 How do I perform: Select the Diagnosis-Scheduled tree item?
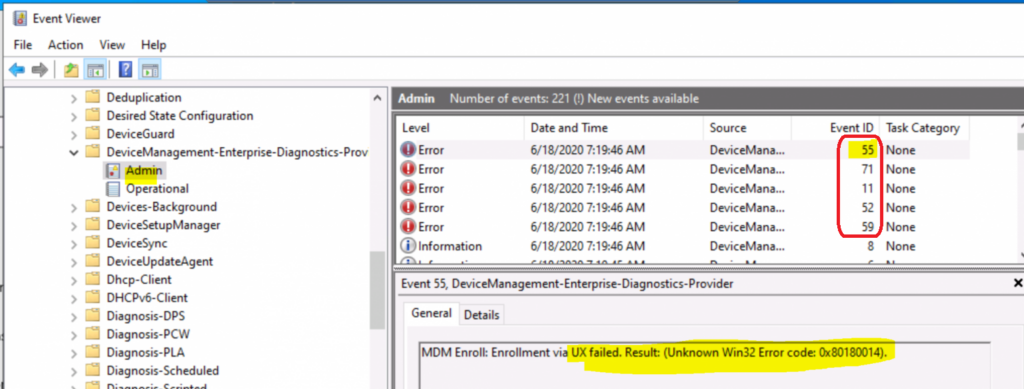tap(163, 371)
